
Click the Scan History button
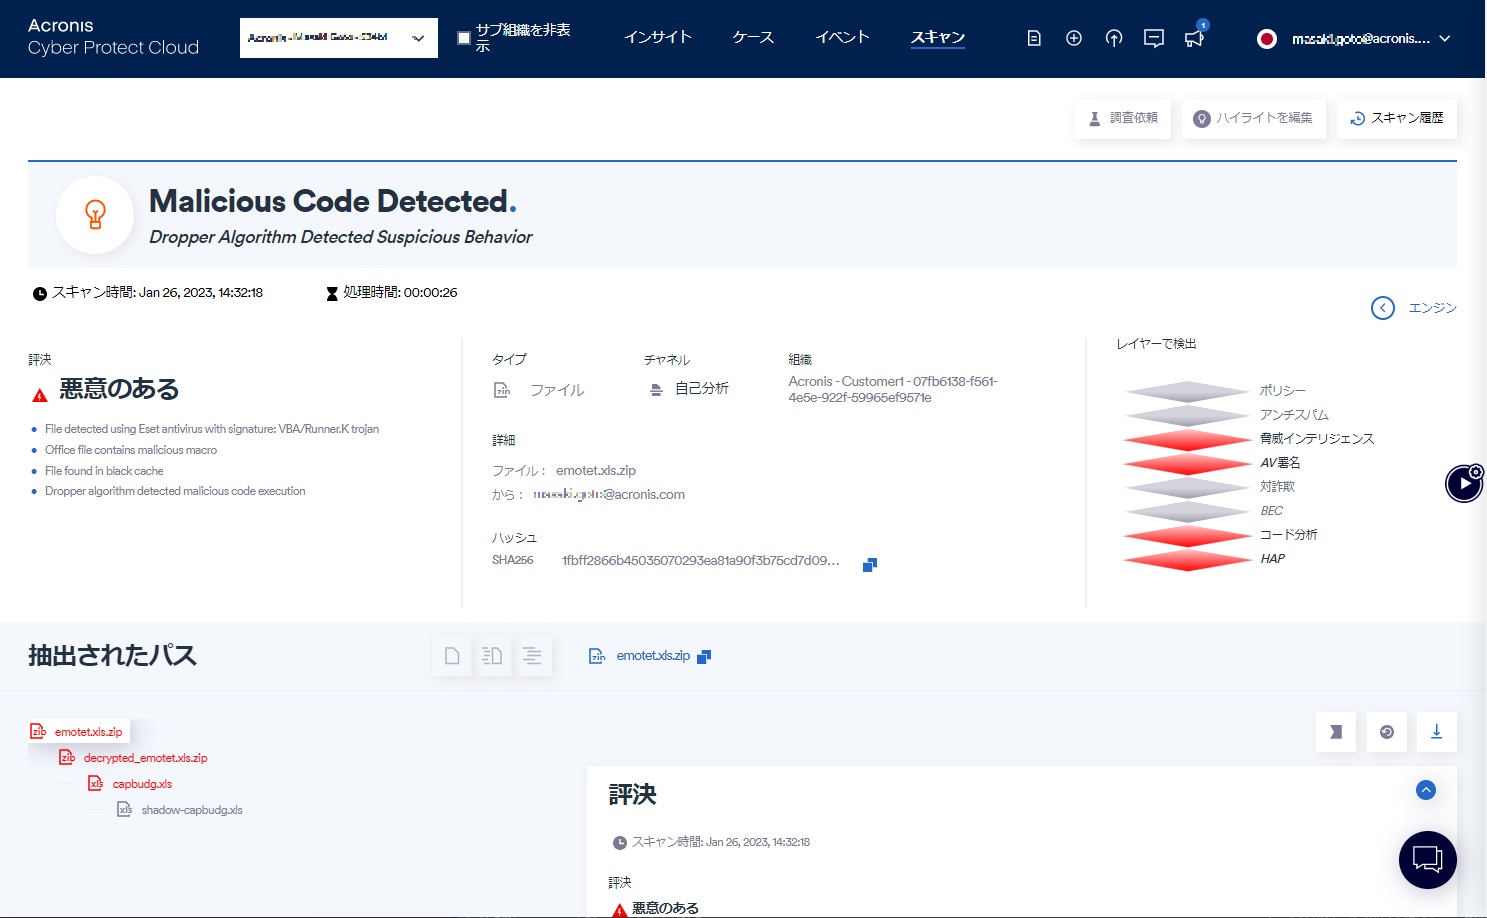1396,118
